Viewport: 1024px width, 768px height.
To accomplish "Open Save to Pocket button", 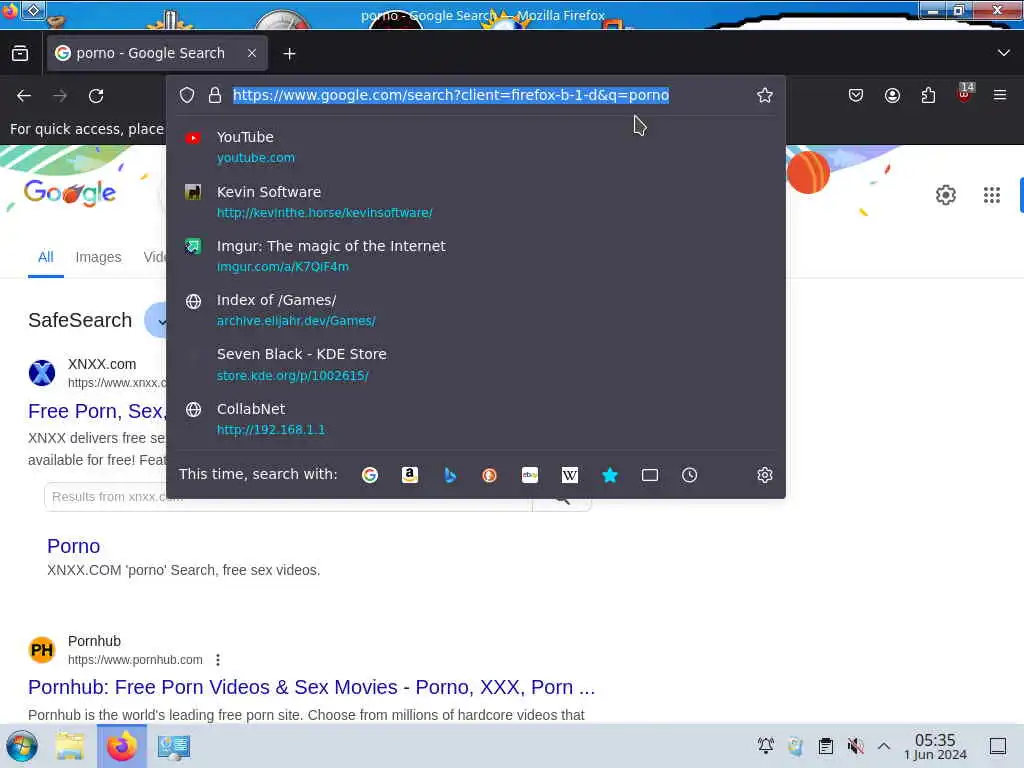I will click(x=856, y=95).
